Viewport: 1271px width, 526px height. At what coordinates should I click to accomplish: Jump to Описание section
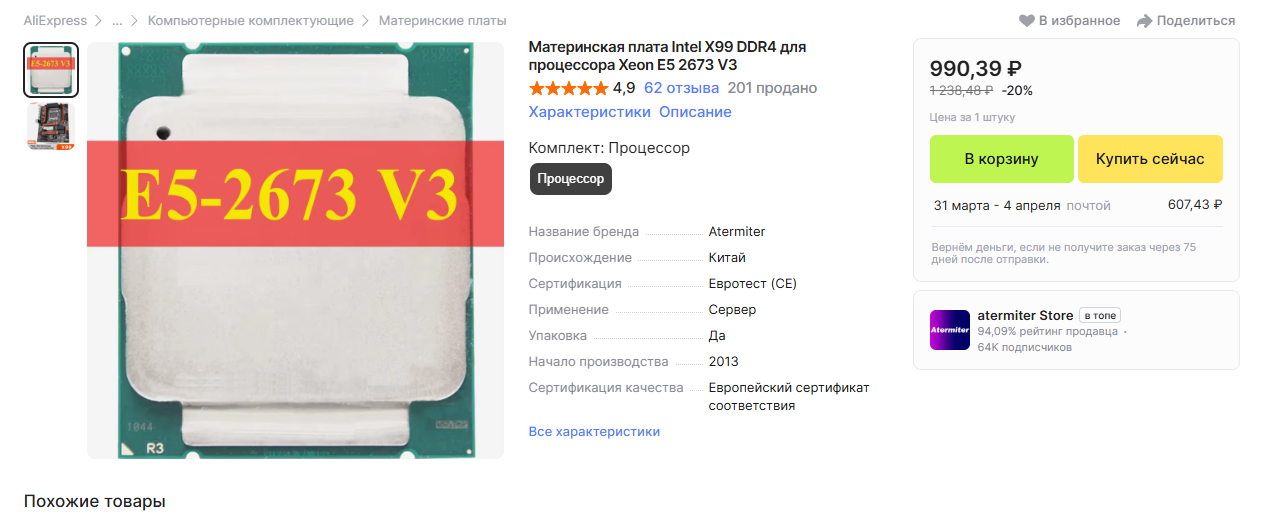tap(695, 112)
